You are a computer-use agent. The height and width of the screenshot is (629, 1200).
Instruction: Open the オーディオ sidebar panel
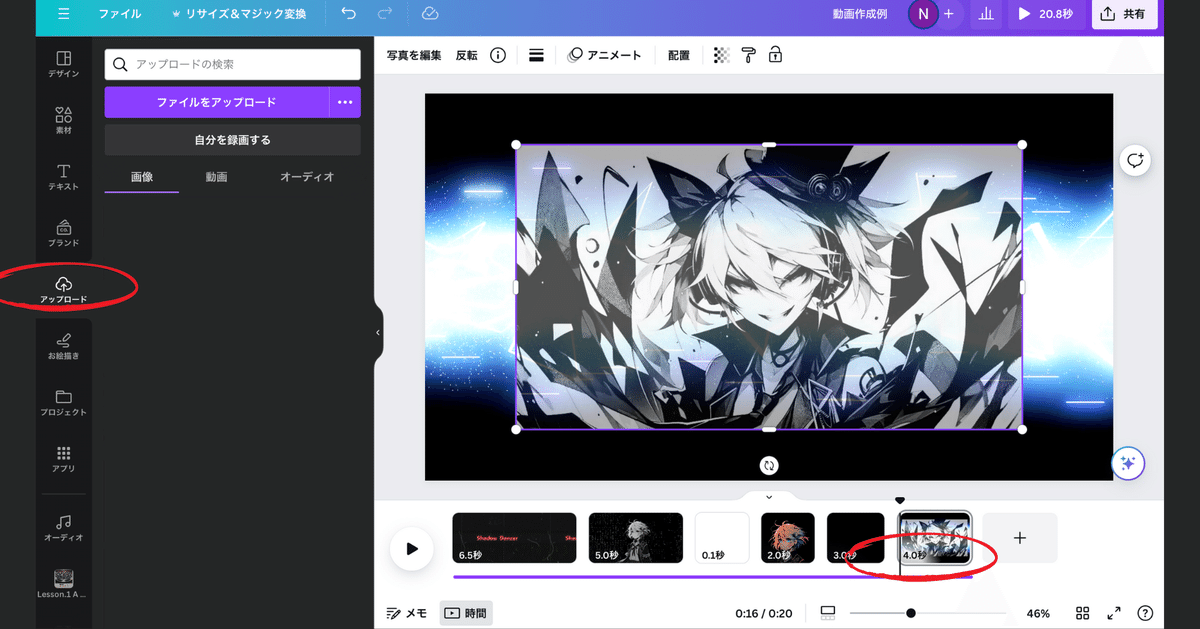(x=64, y=529)
